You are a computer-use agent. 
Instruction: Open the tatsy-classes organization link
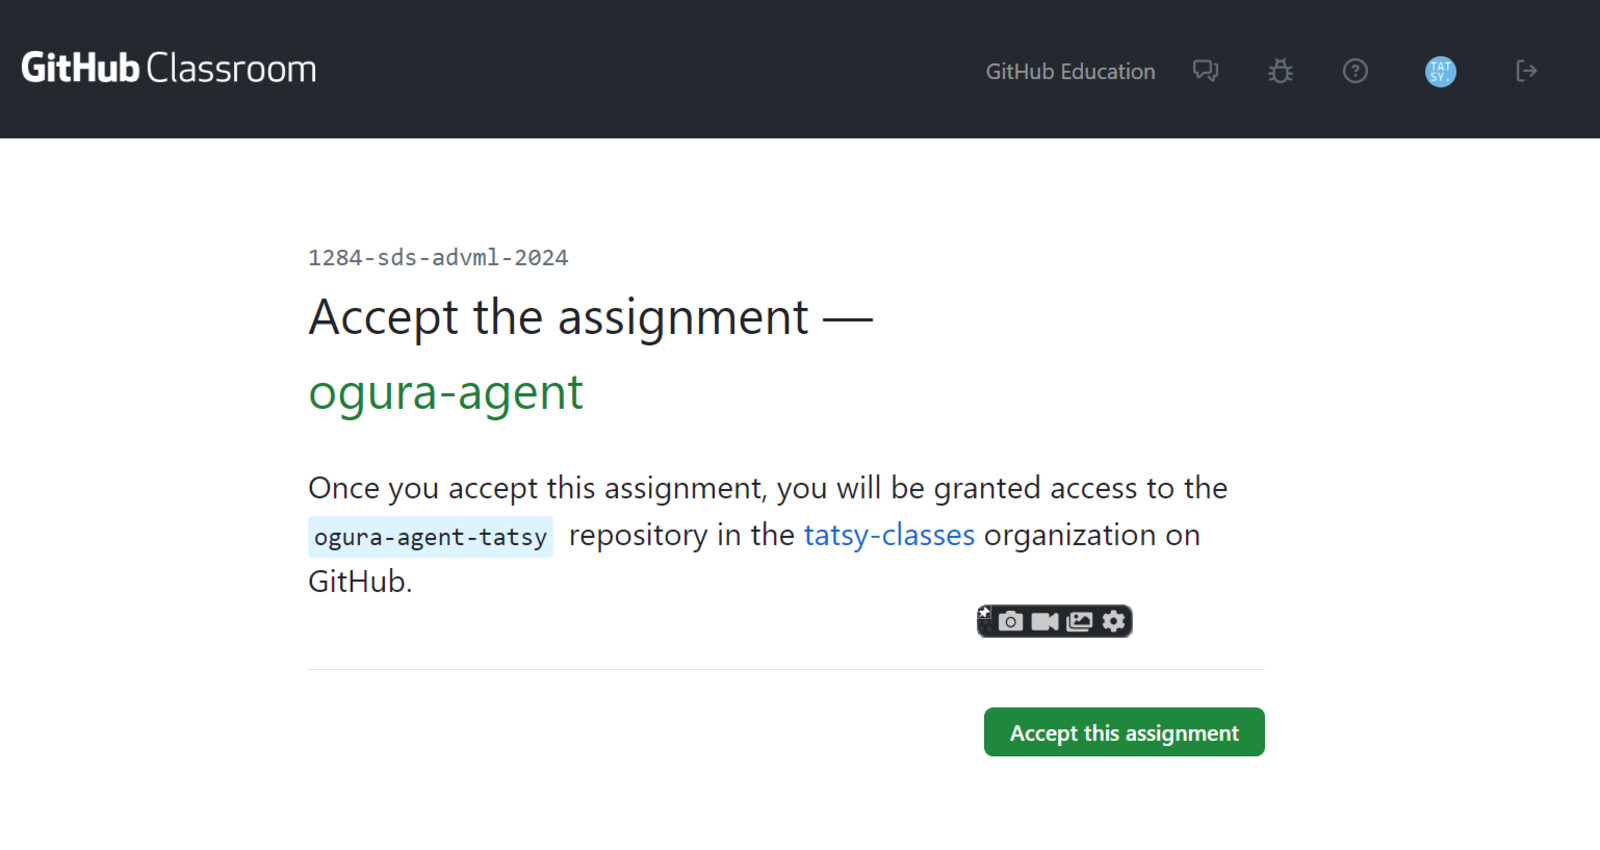tap(889, 535)
